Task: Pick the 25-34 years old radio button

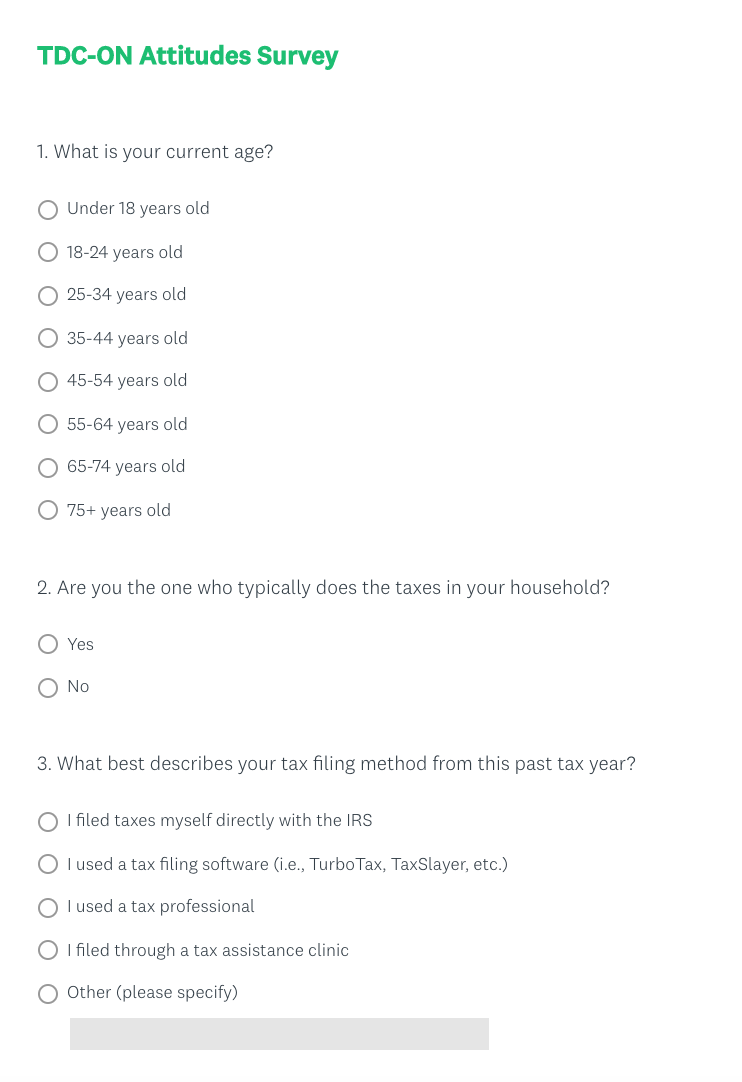Action: 48,296
